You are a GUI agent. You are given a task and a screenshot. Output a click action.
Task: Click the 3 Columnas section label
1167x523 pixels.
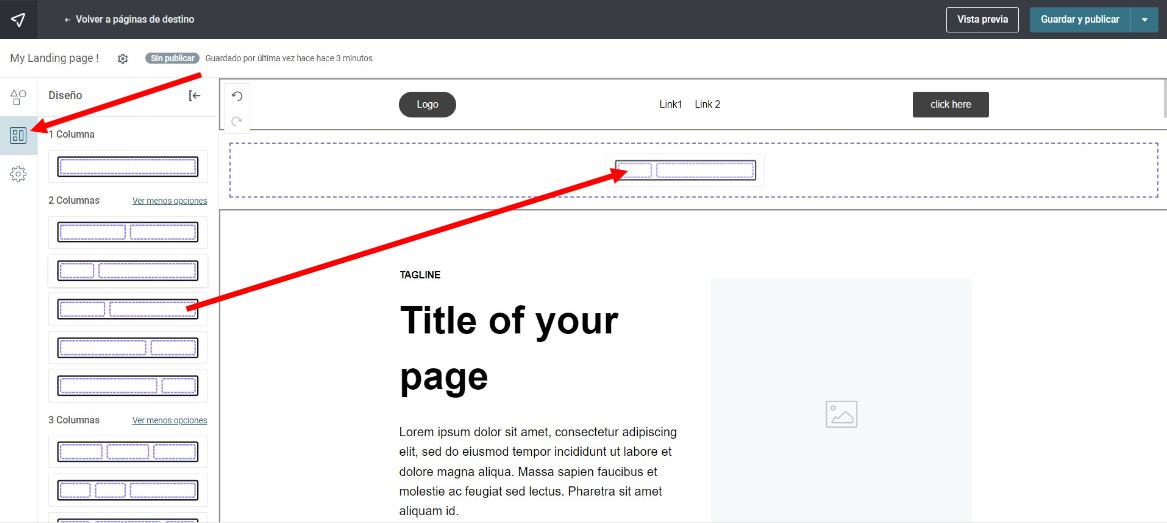click(74, 420)
